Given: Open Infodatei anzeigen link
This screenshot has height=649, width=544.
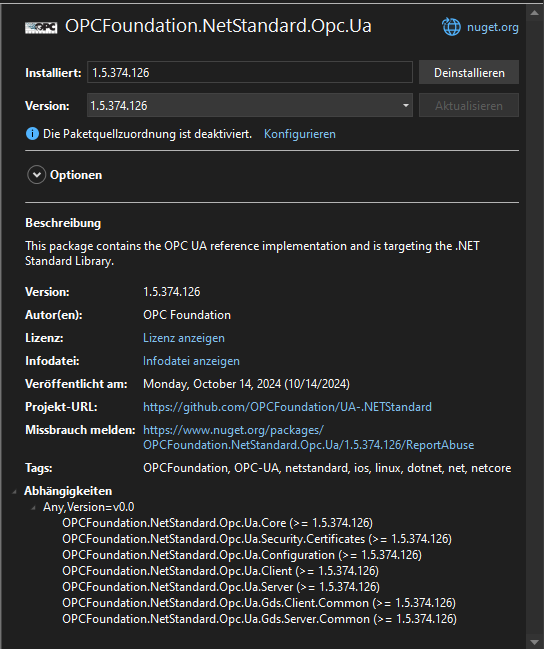Looking at the screenshot, I should 191,361.
